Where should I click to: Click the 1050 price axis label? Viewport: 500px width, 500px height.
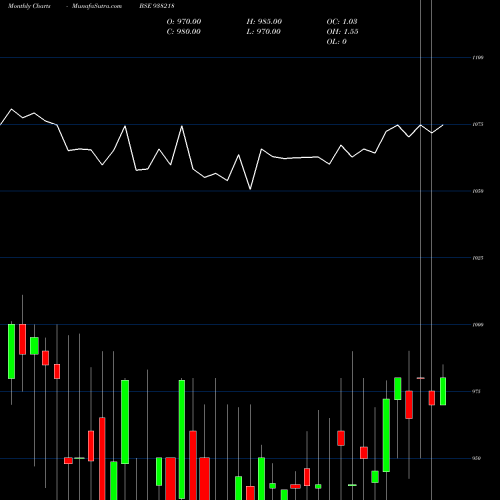tap(478, 191)
